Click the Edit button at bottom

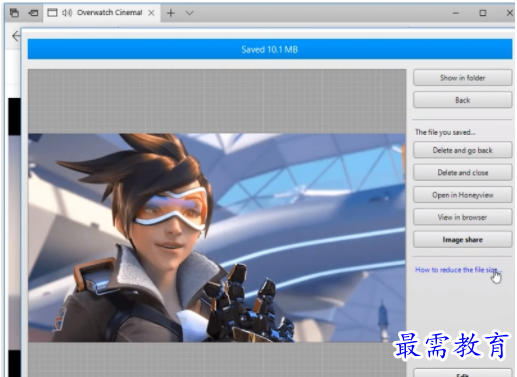pyautogui.click(x=462, y=373)
